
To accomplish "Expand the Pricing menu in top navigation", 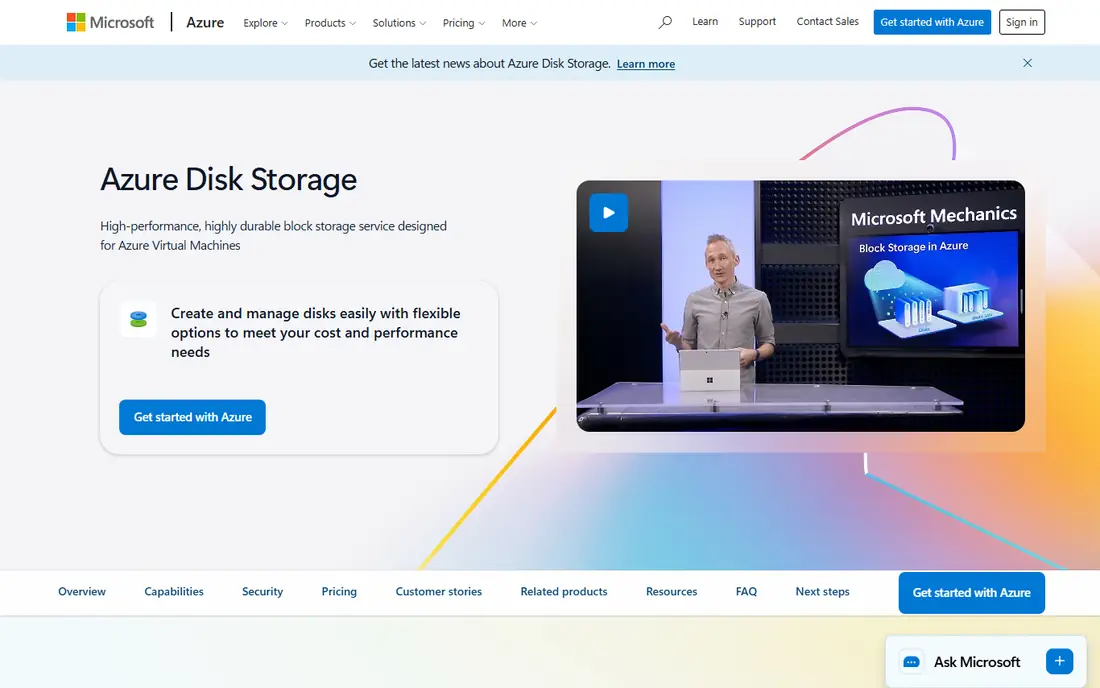I will (464, 23).
